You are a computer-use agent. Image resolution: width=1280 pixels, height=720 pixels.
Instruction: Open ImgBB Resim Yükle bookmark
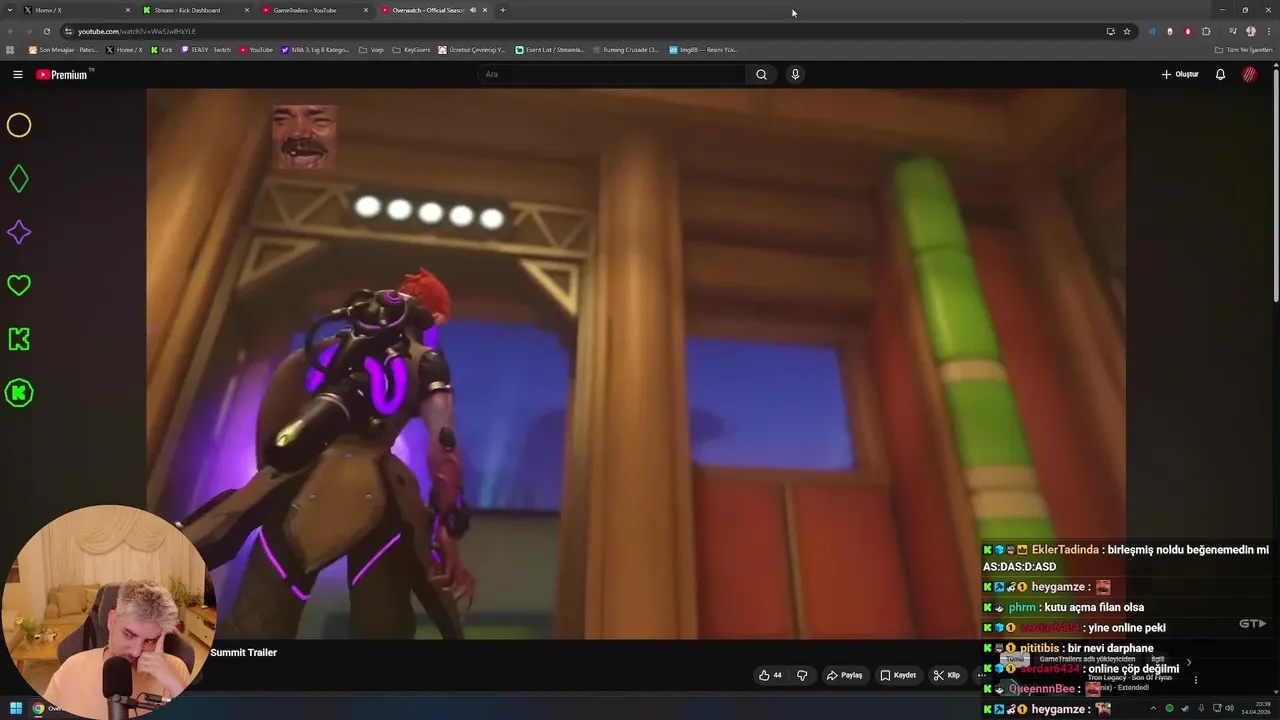(703, 49)
